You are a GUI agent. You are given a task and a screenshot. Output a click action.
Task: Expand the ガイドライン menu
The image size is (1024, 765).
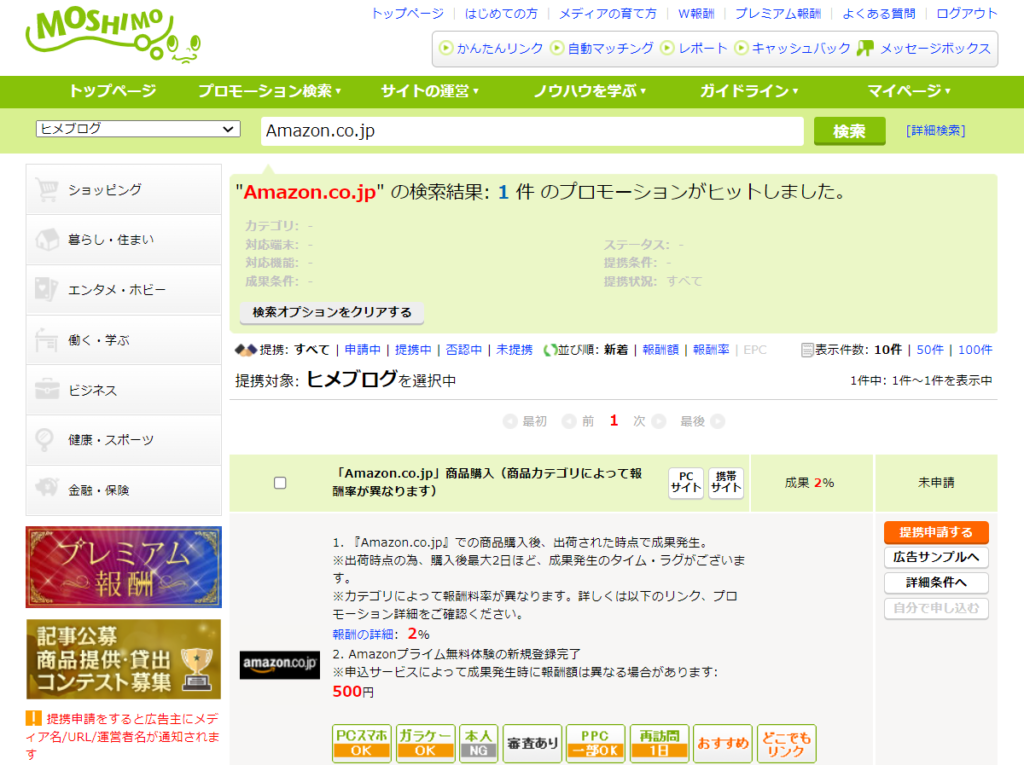click(748, 91)
